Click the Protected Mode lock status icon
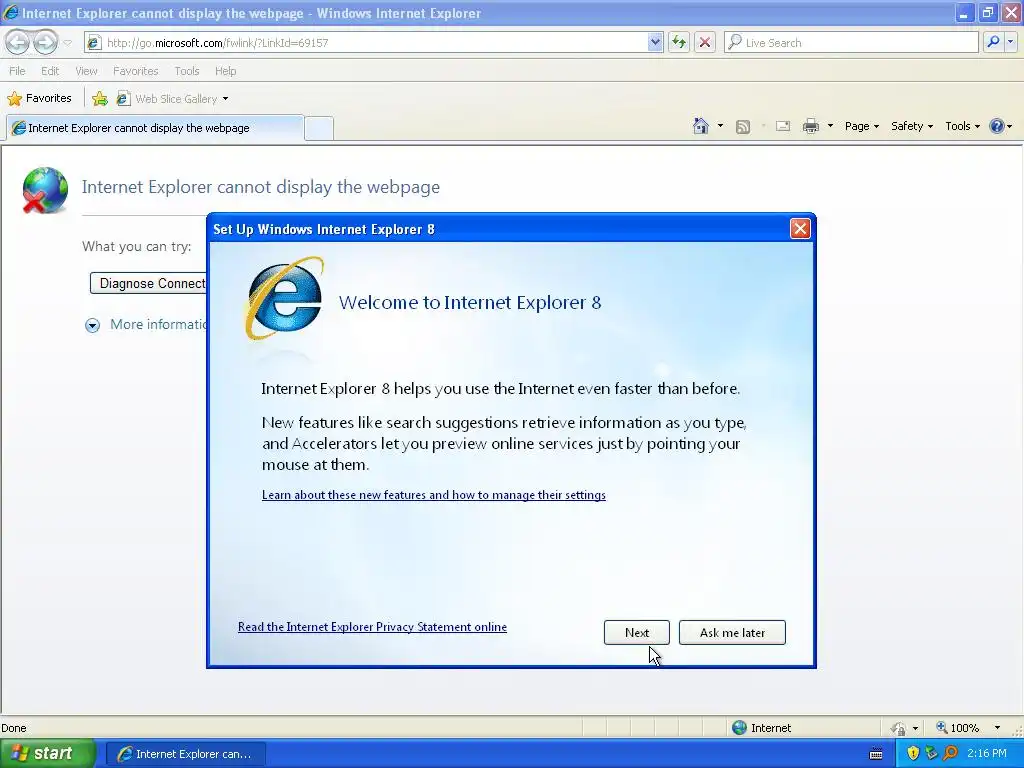Image resolution: width=1024 pixels, height=768 pixels. pos(898,728)
